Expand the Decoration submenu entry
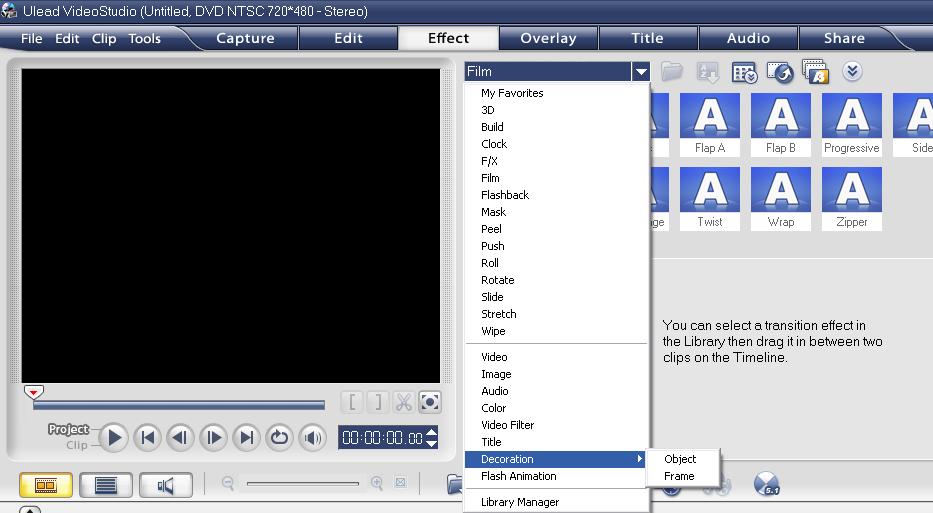The image size is (933, 513). tap(555, 459)
